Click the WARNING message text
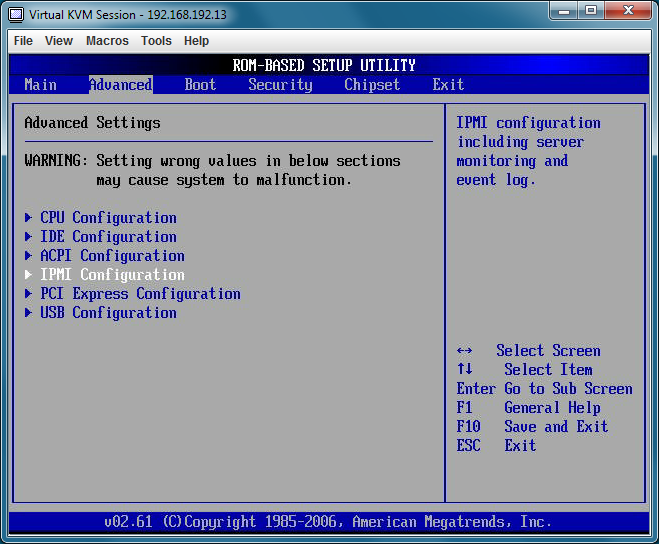Screen dimensions: 659x544 coord(213,170)
